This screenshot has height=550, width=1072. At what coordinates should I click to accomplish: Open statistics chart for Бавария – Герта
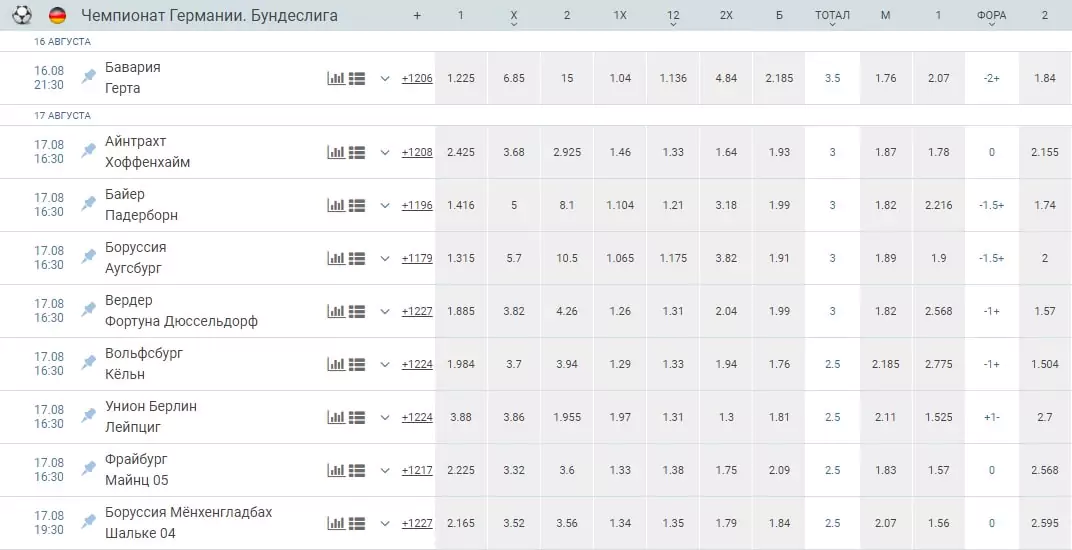(336, 78)
